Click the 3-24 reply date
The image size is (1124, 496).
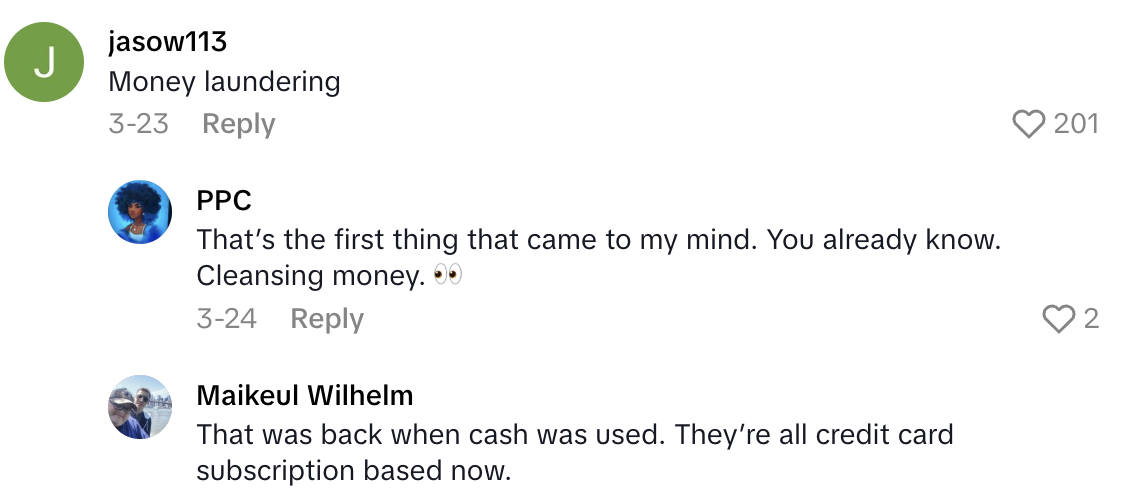tap(226, 319)
